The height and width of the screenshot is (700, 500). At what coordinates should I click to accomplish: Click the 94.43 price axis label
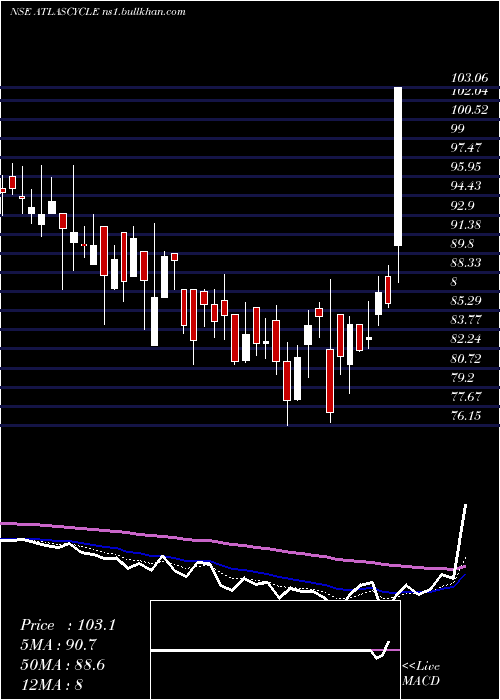coord(467,186)
